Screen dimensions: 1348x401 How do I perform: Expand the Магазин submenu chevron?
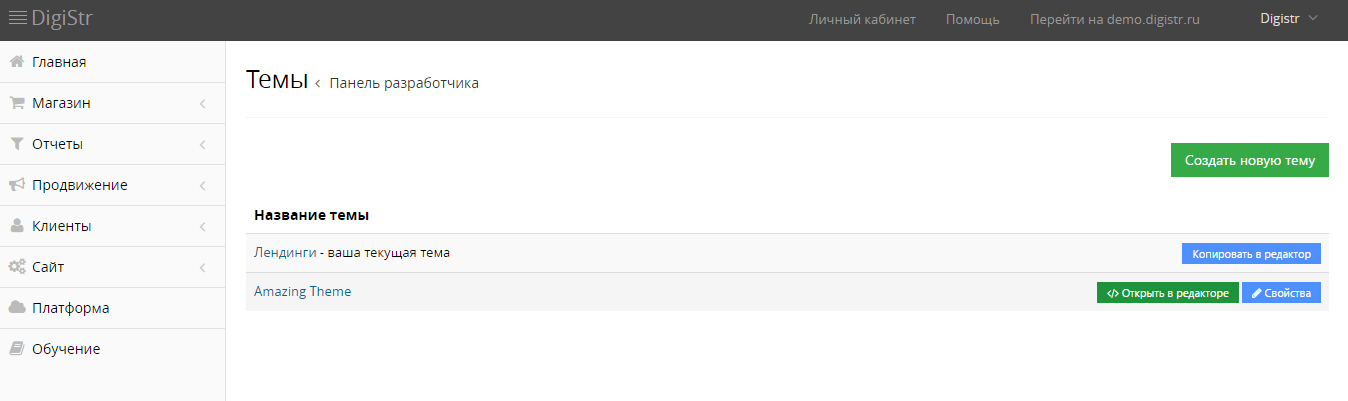point(202,104)
